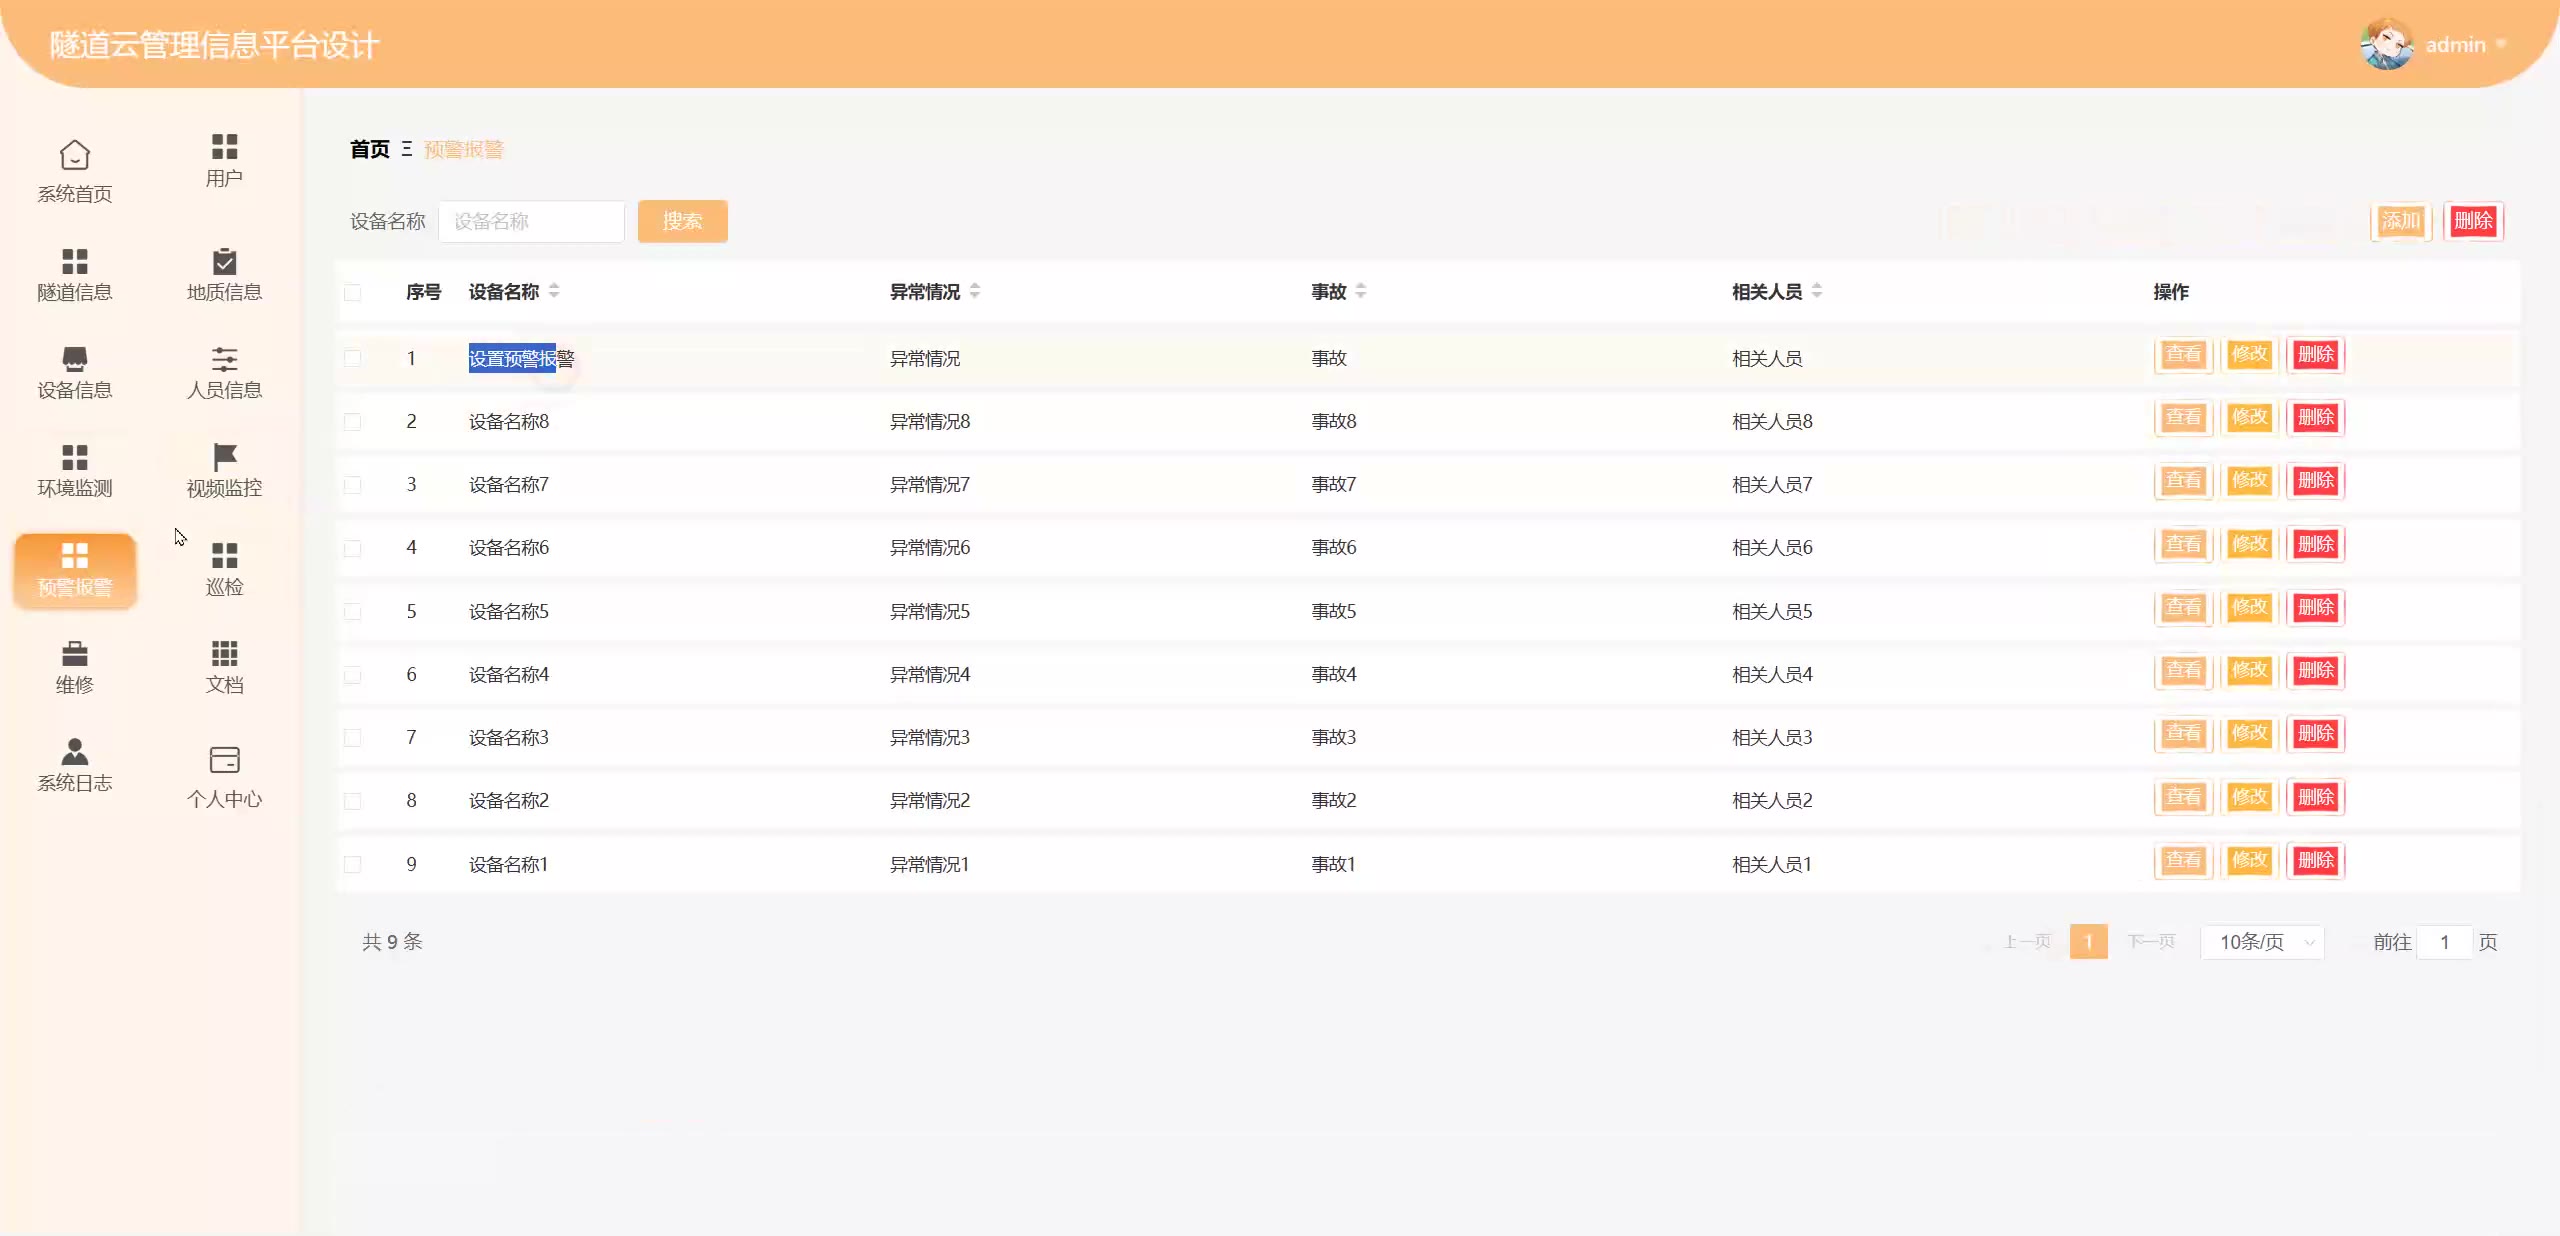The image size is (2560, 1236).
Task: Open the 10条/页 page size dropdown
Action: click(x=2262, y=942)
